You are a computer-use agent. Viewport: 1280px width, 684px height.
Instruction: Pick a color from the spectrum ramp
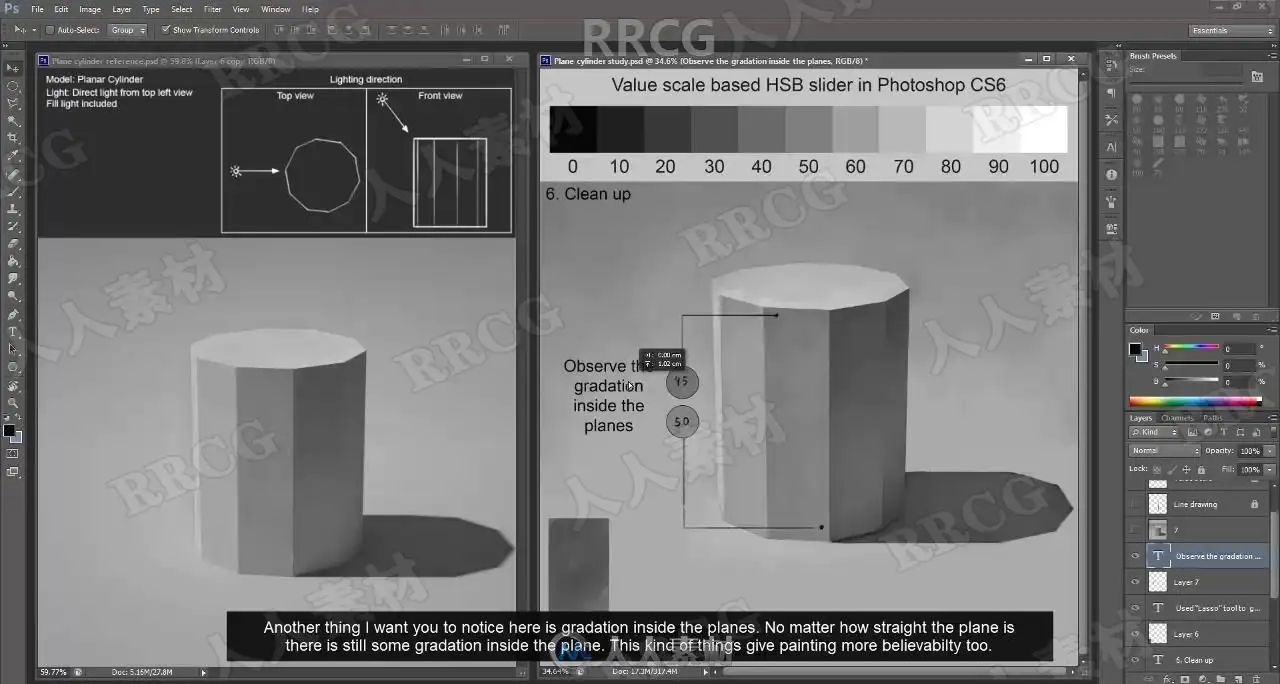tap(1195, 402)
